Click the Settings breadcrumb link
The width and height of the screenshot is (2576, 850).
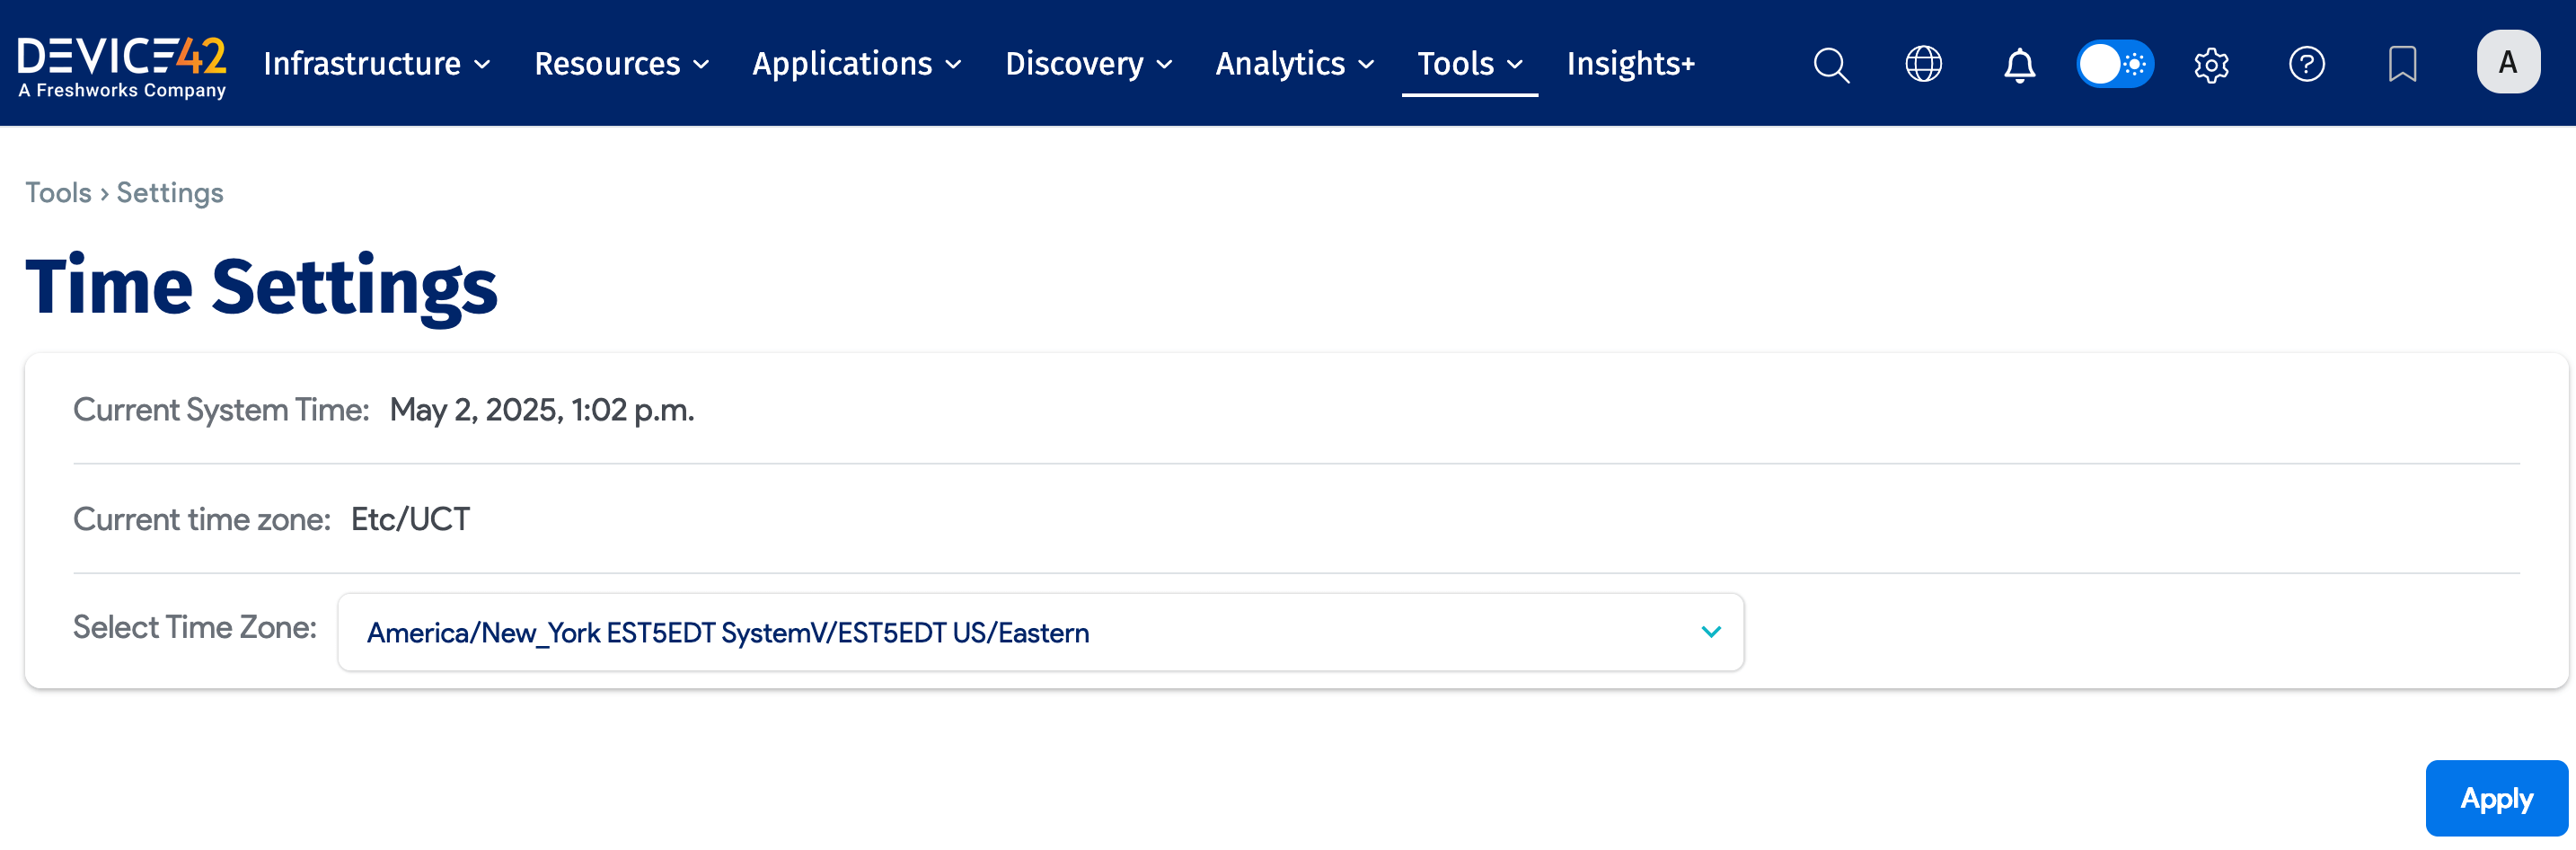(x=170, y=192)
